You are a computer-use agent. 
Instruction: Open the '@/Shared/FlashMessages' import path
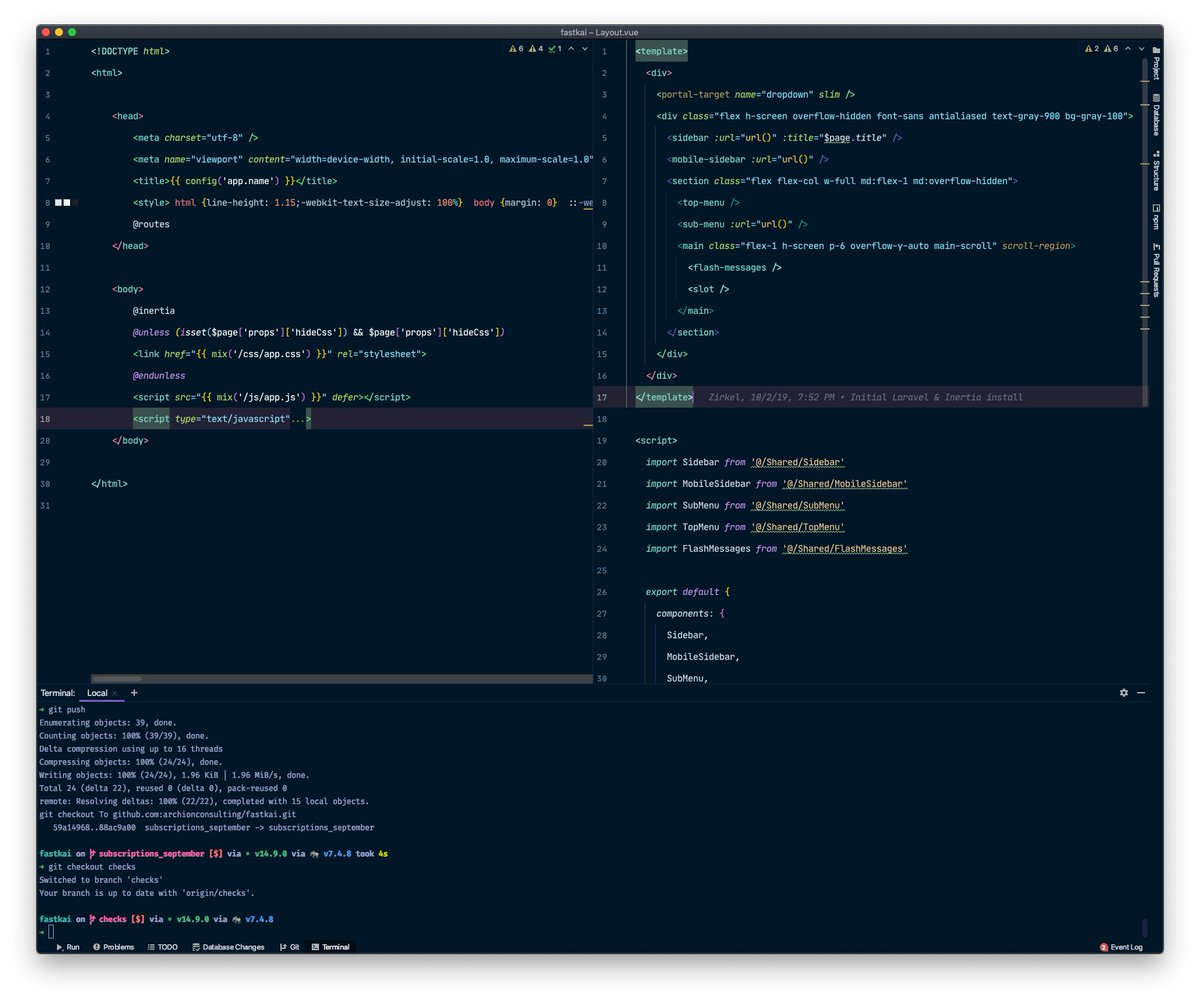pos(845,549)
